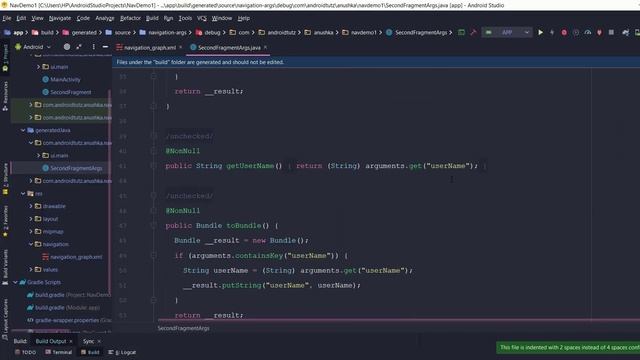Open the Refactor menu
Viewport: 640px width, 360px height.
coord(130,18)
